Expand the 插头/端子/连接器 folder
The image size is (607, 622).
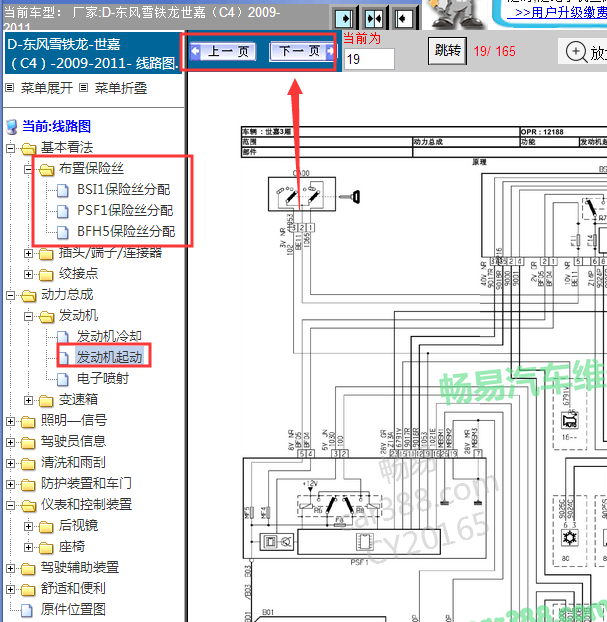click(28, 253)
